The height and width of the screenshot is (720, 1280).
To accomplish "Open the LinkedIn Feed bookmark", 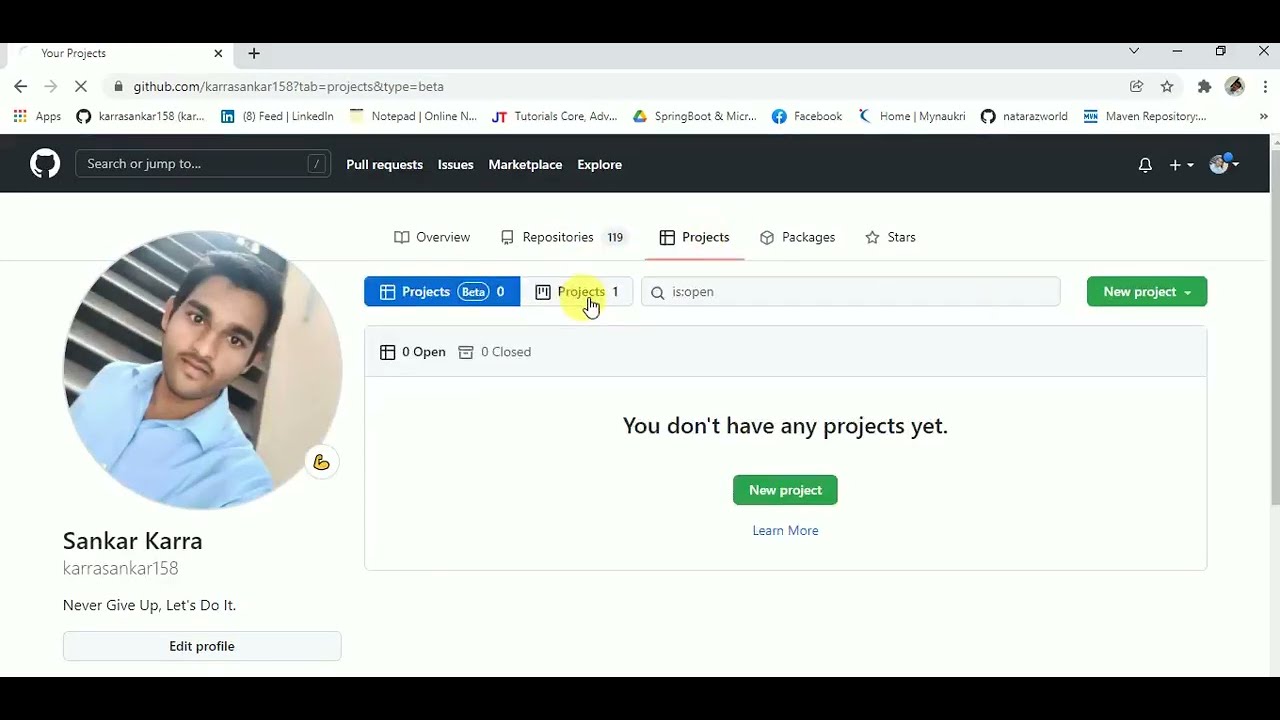I will coord(277,116).
